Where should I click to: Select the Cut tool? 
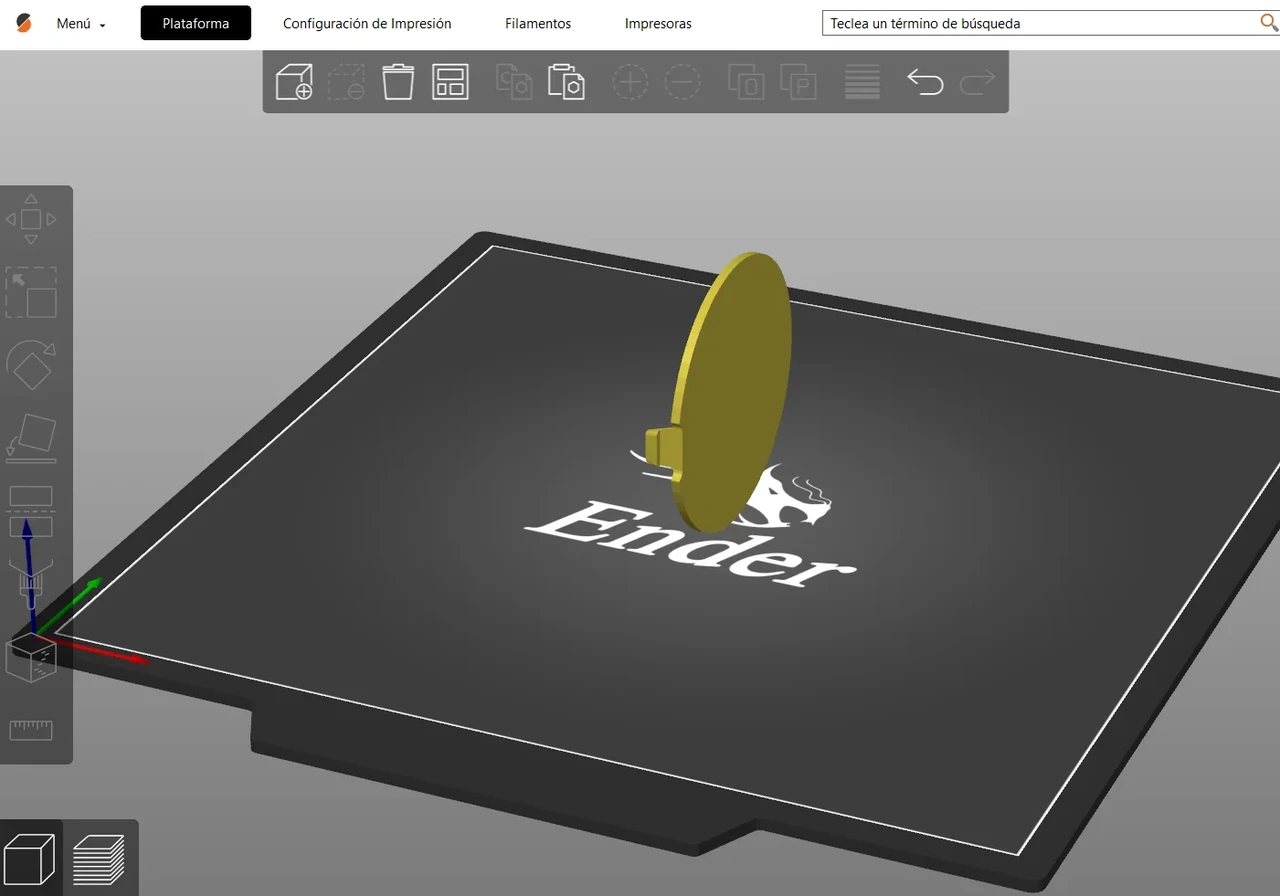coord(31,511)
